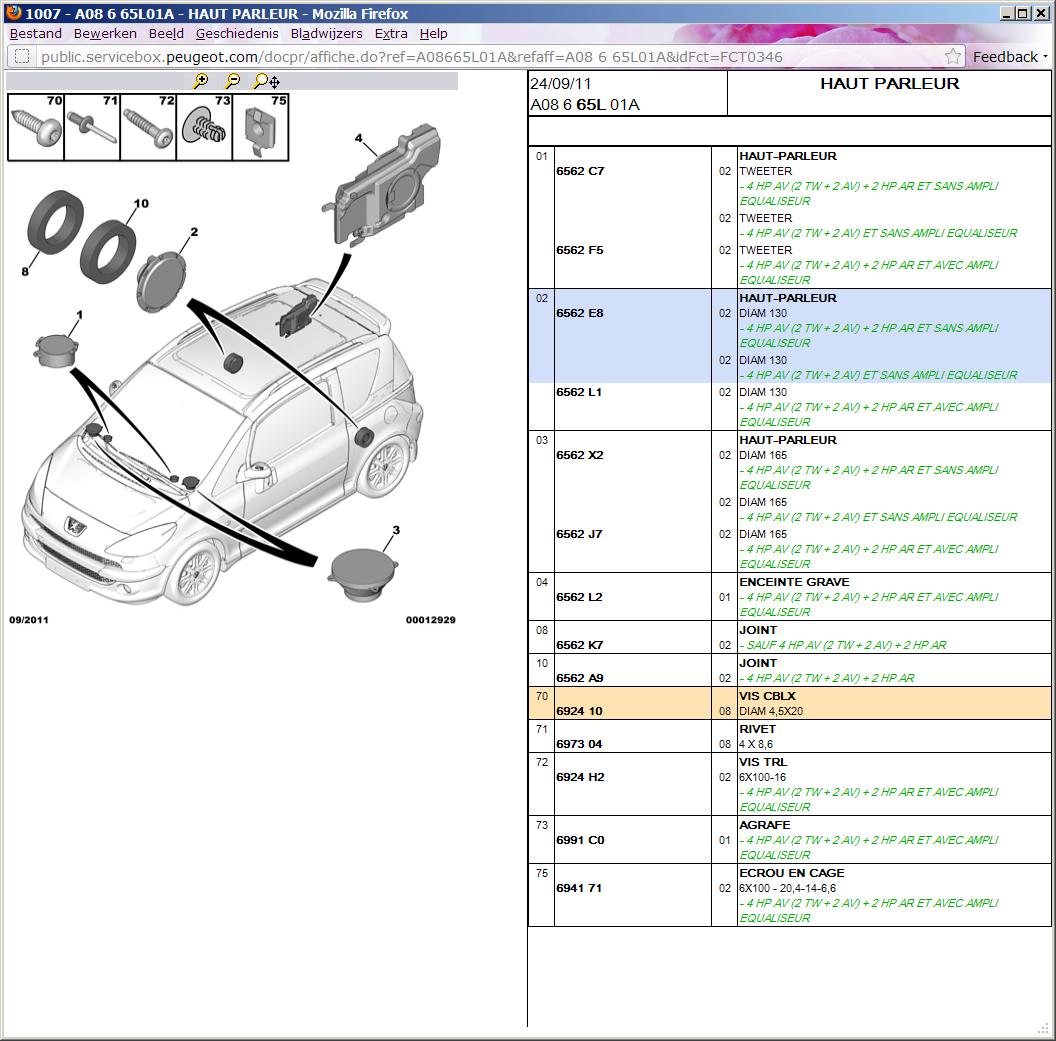The width and height of the screenshot is (1056, 1041).
Task: Maximize the Firefox window
Action: 1022,13
